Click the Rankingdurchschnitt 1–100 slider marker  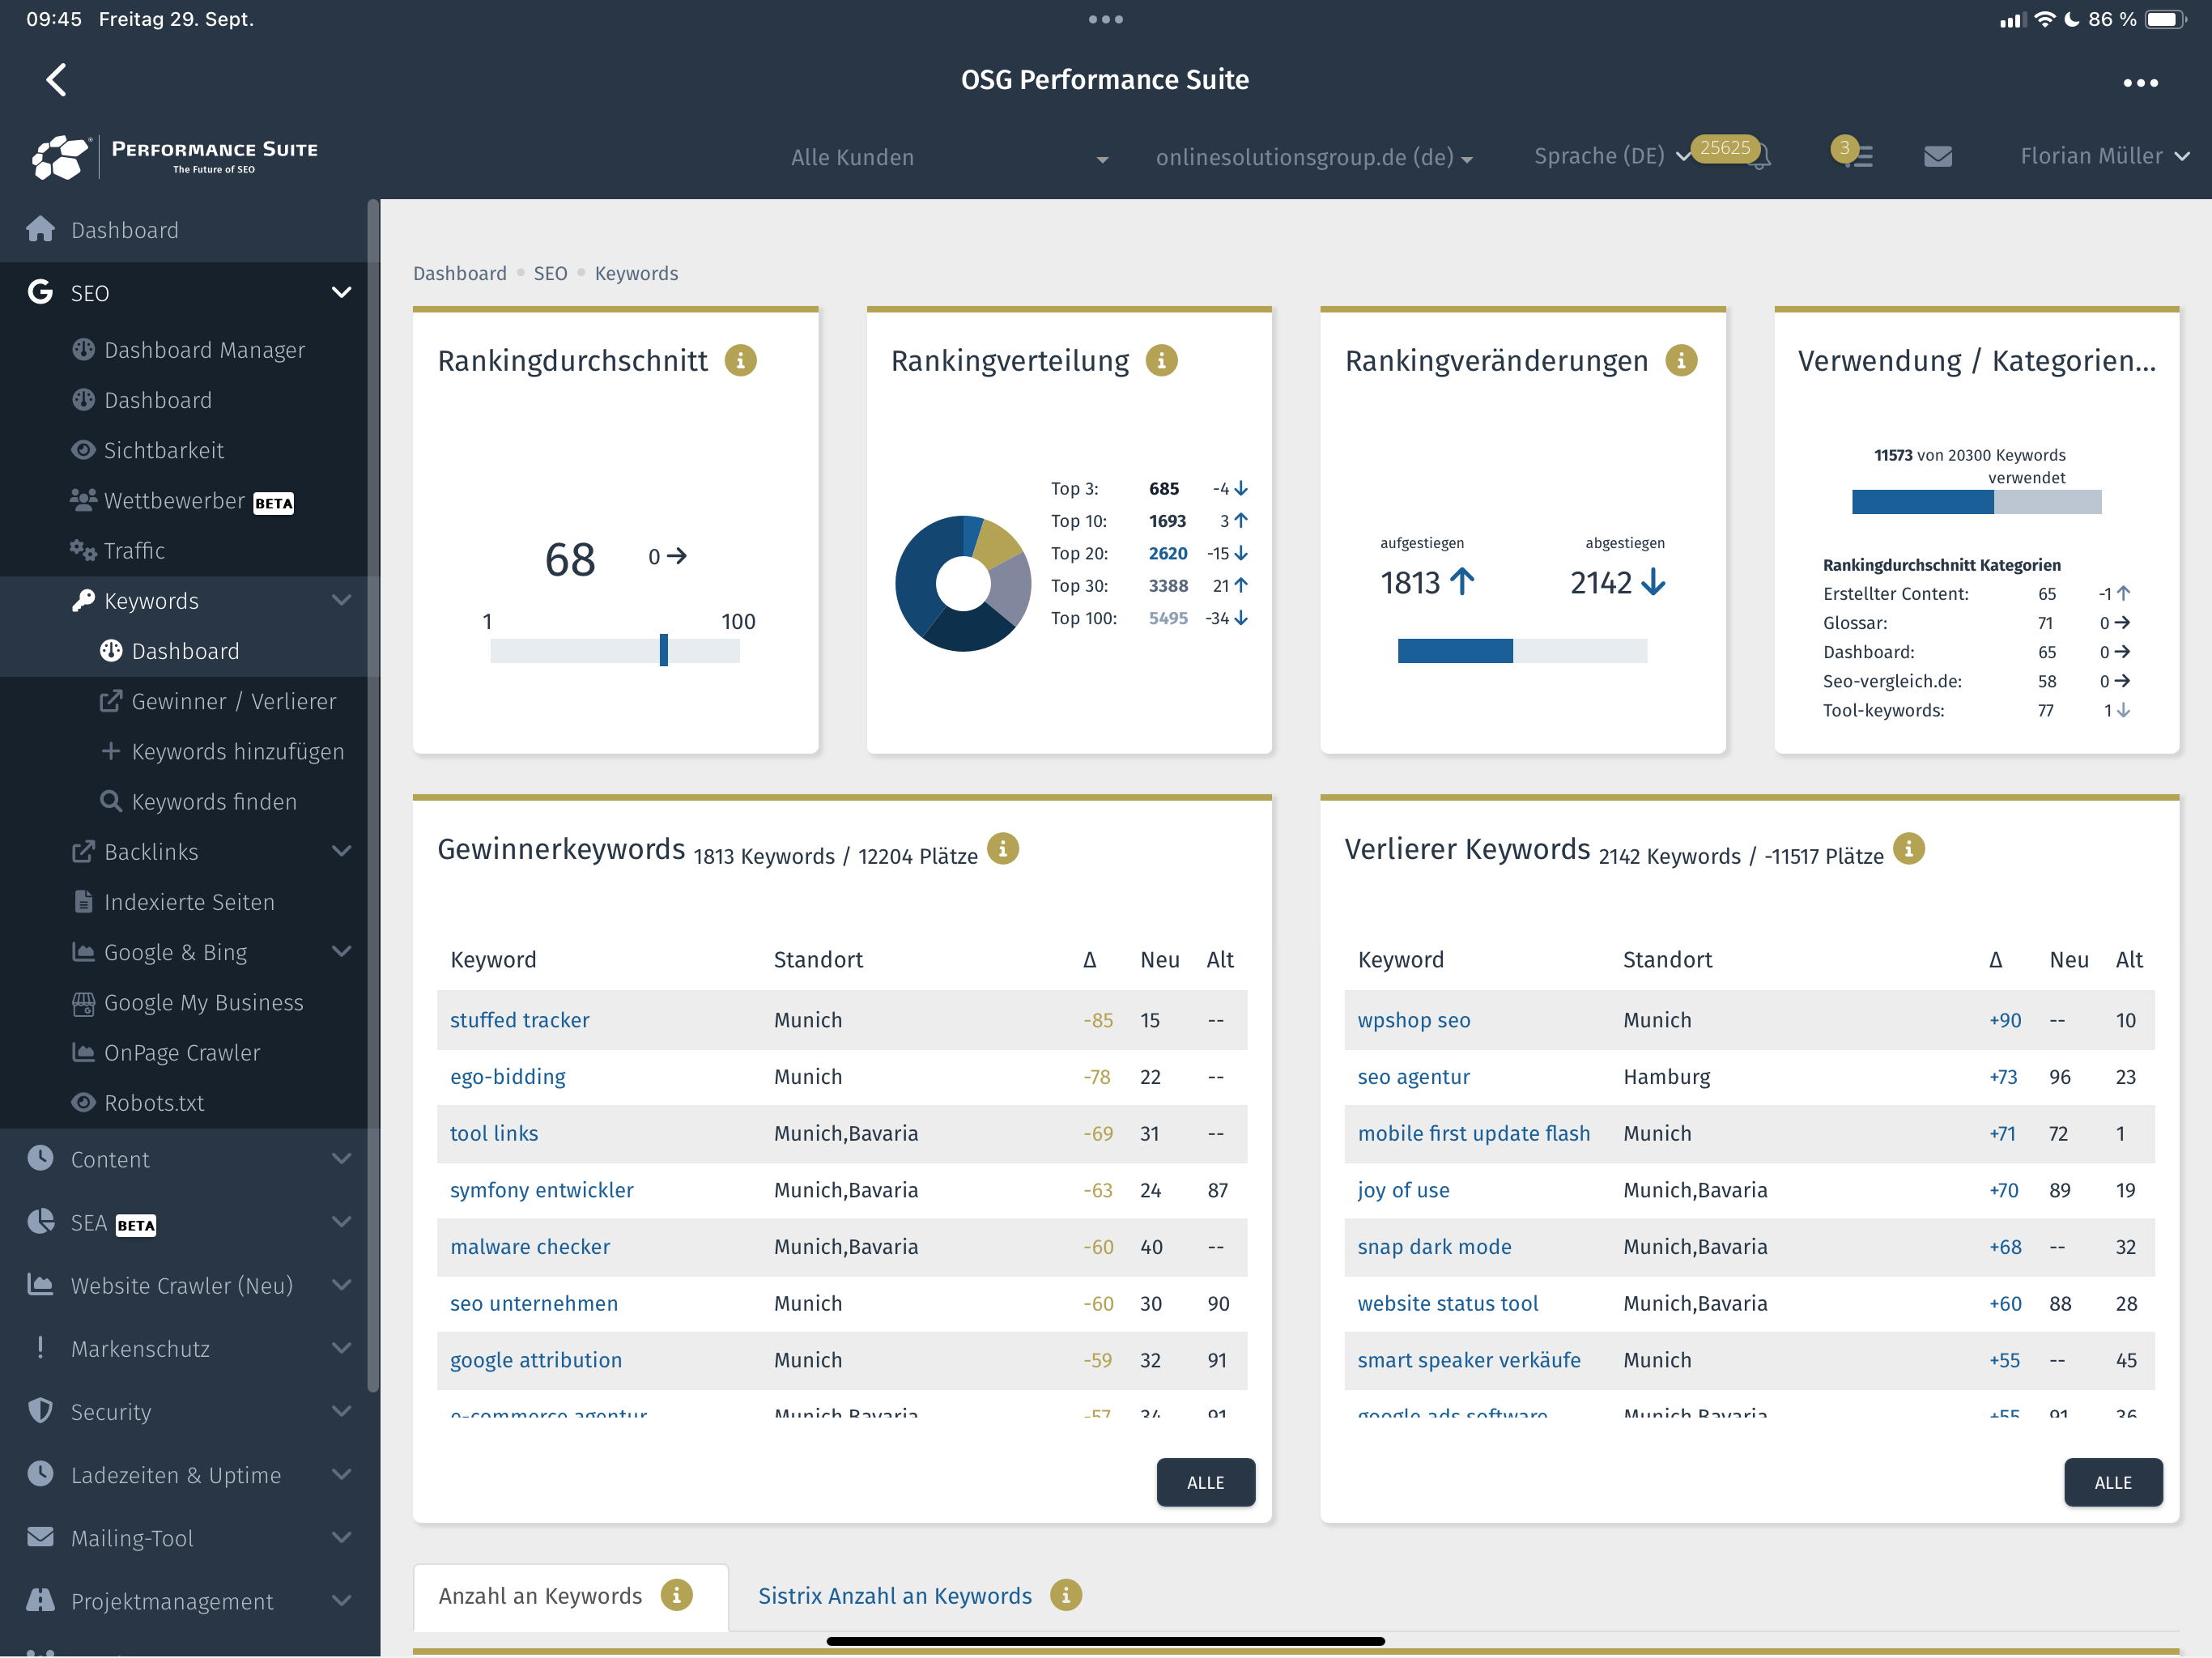pyautogui.click(x=663, y=650)
